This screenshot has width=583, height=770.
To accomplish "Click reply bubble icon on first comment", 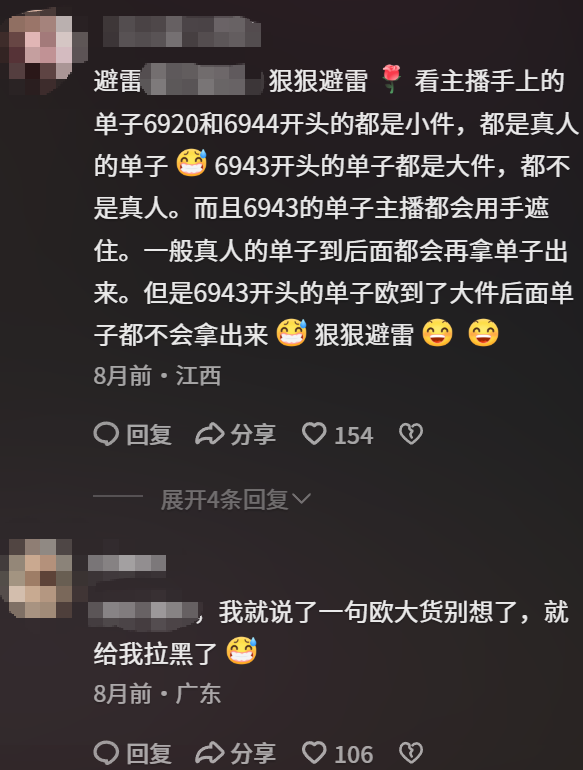I will click(x=106, y=434).
